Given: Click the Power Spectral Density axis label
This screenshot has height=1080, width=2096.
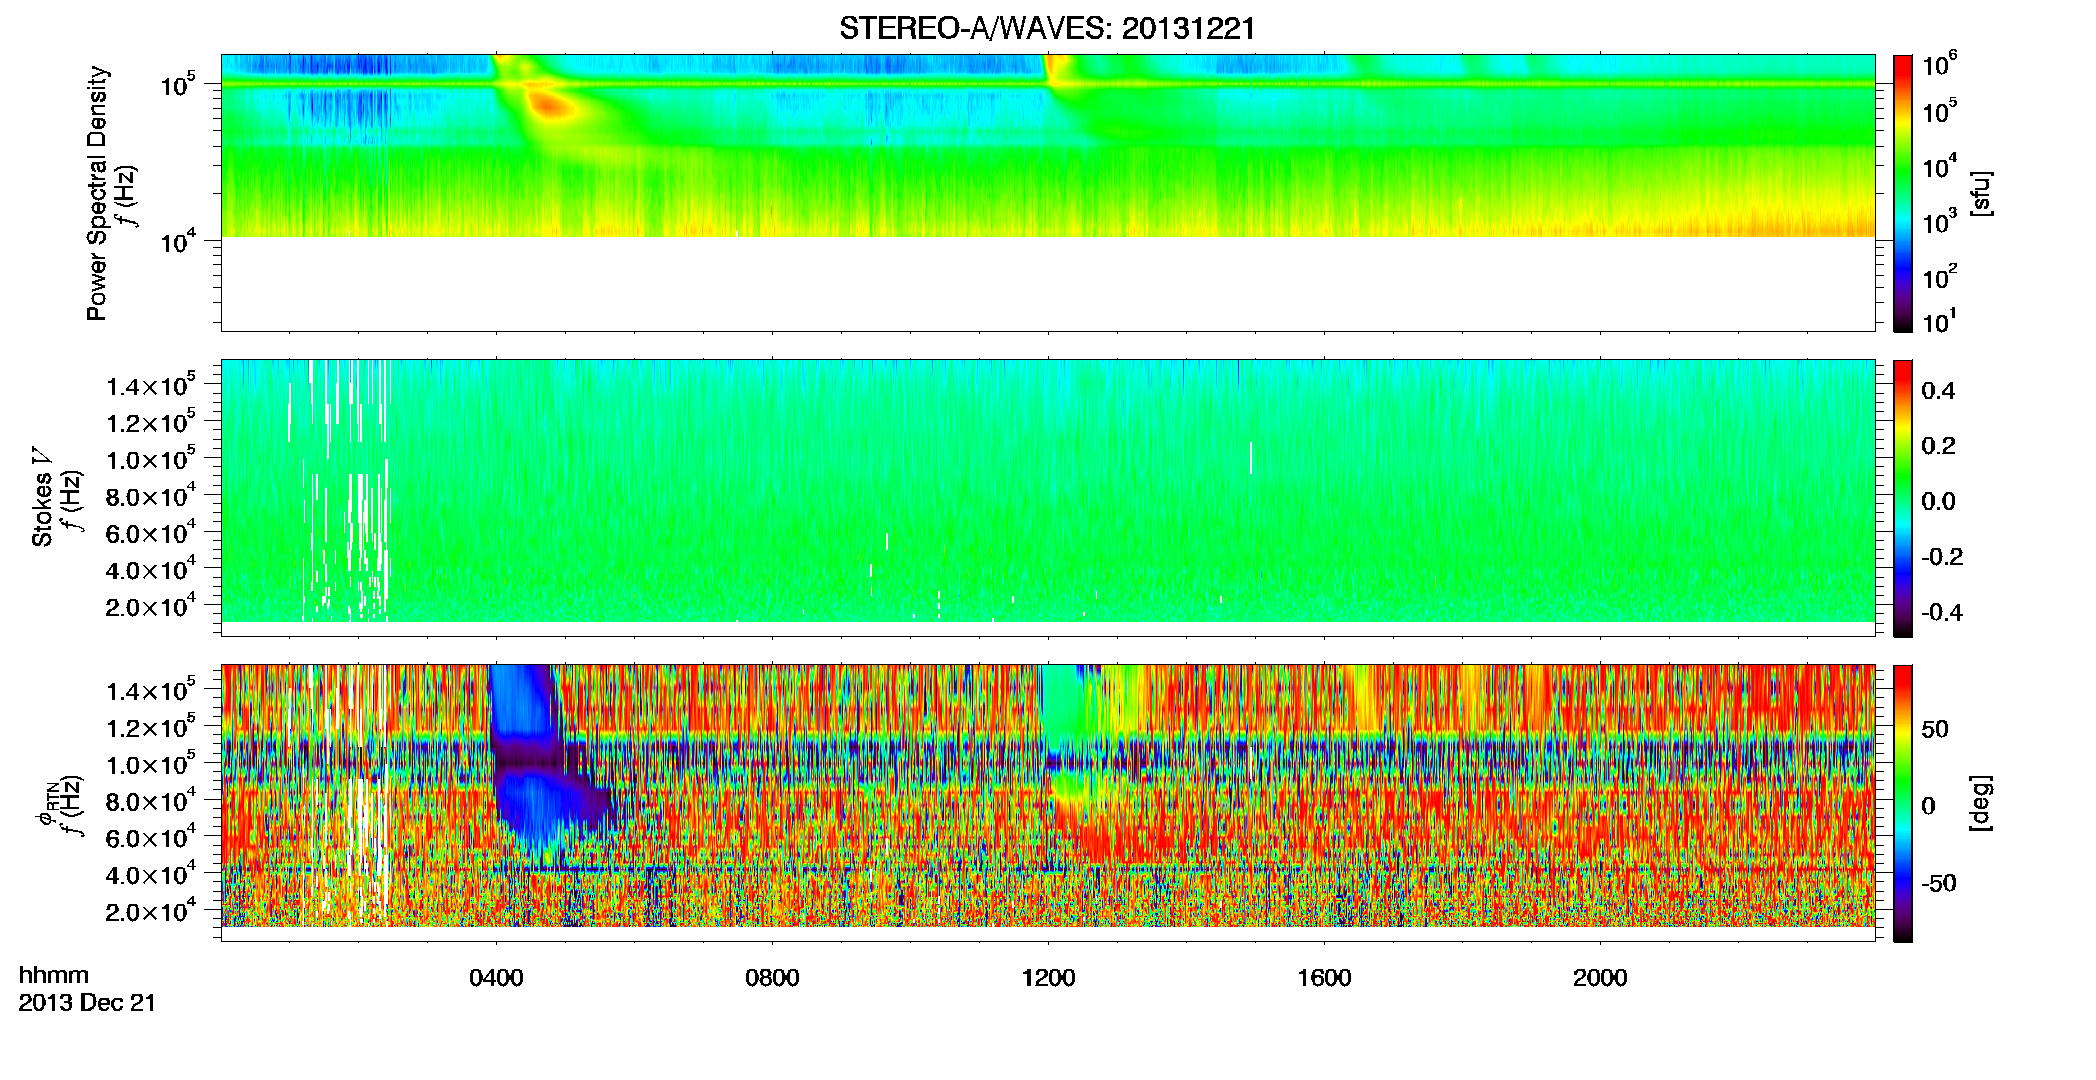Looking at the screenshot, I should coord(97,193).
